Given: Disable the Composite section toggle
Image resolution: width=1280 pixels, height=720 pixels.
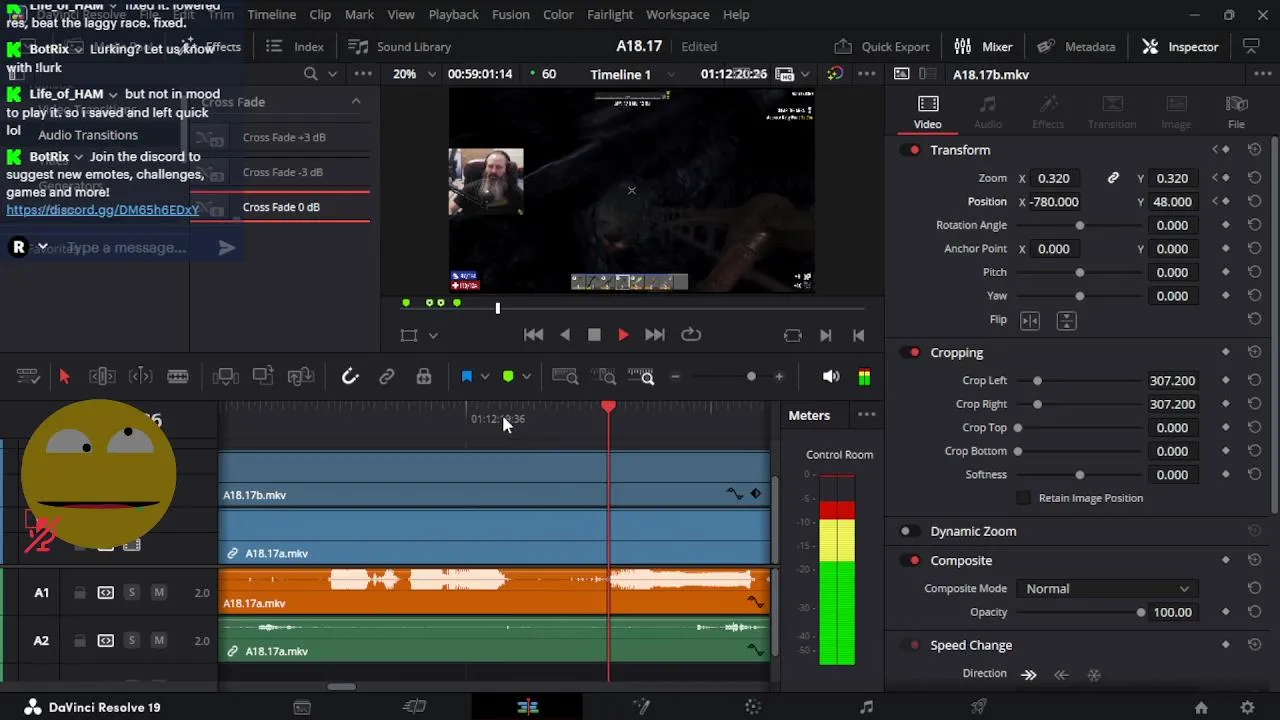Looking at the screenshot, I should [x=910, y=561].
